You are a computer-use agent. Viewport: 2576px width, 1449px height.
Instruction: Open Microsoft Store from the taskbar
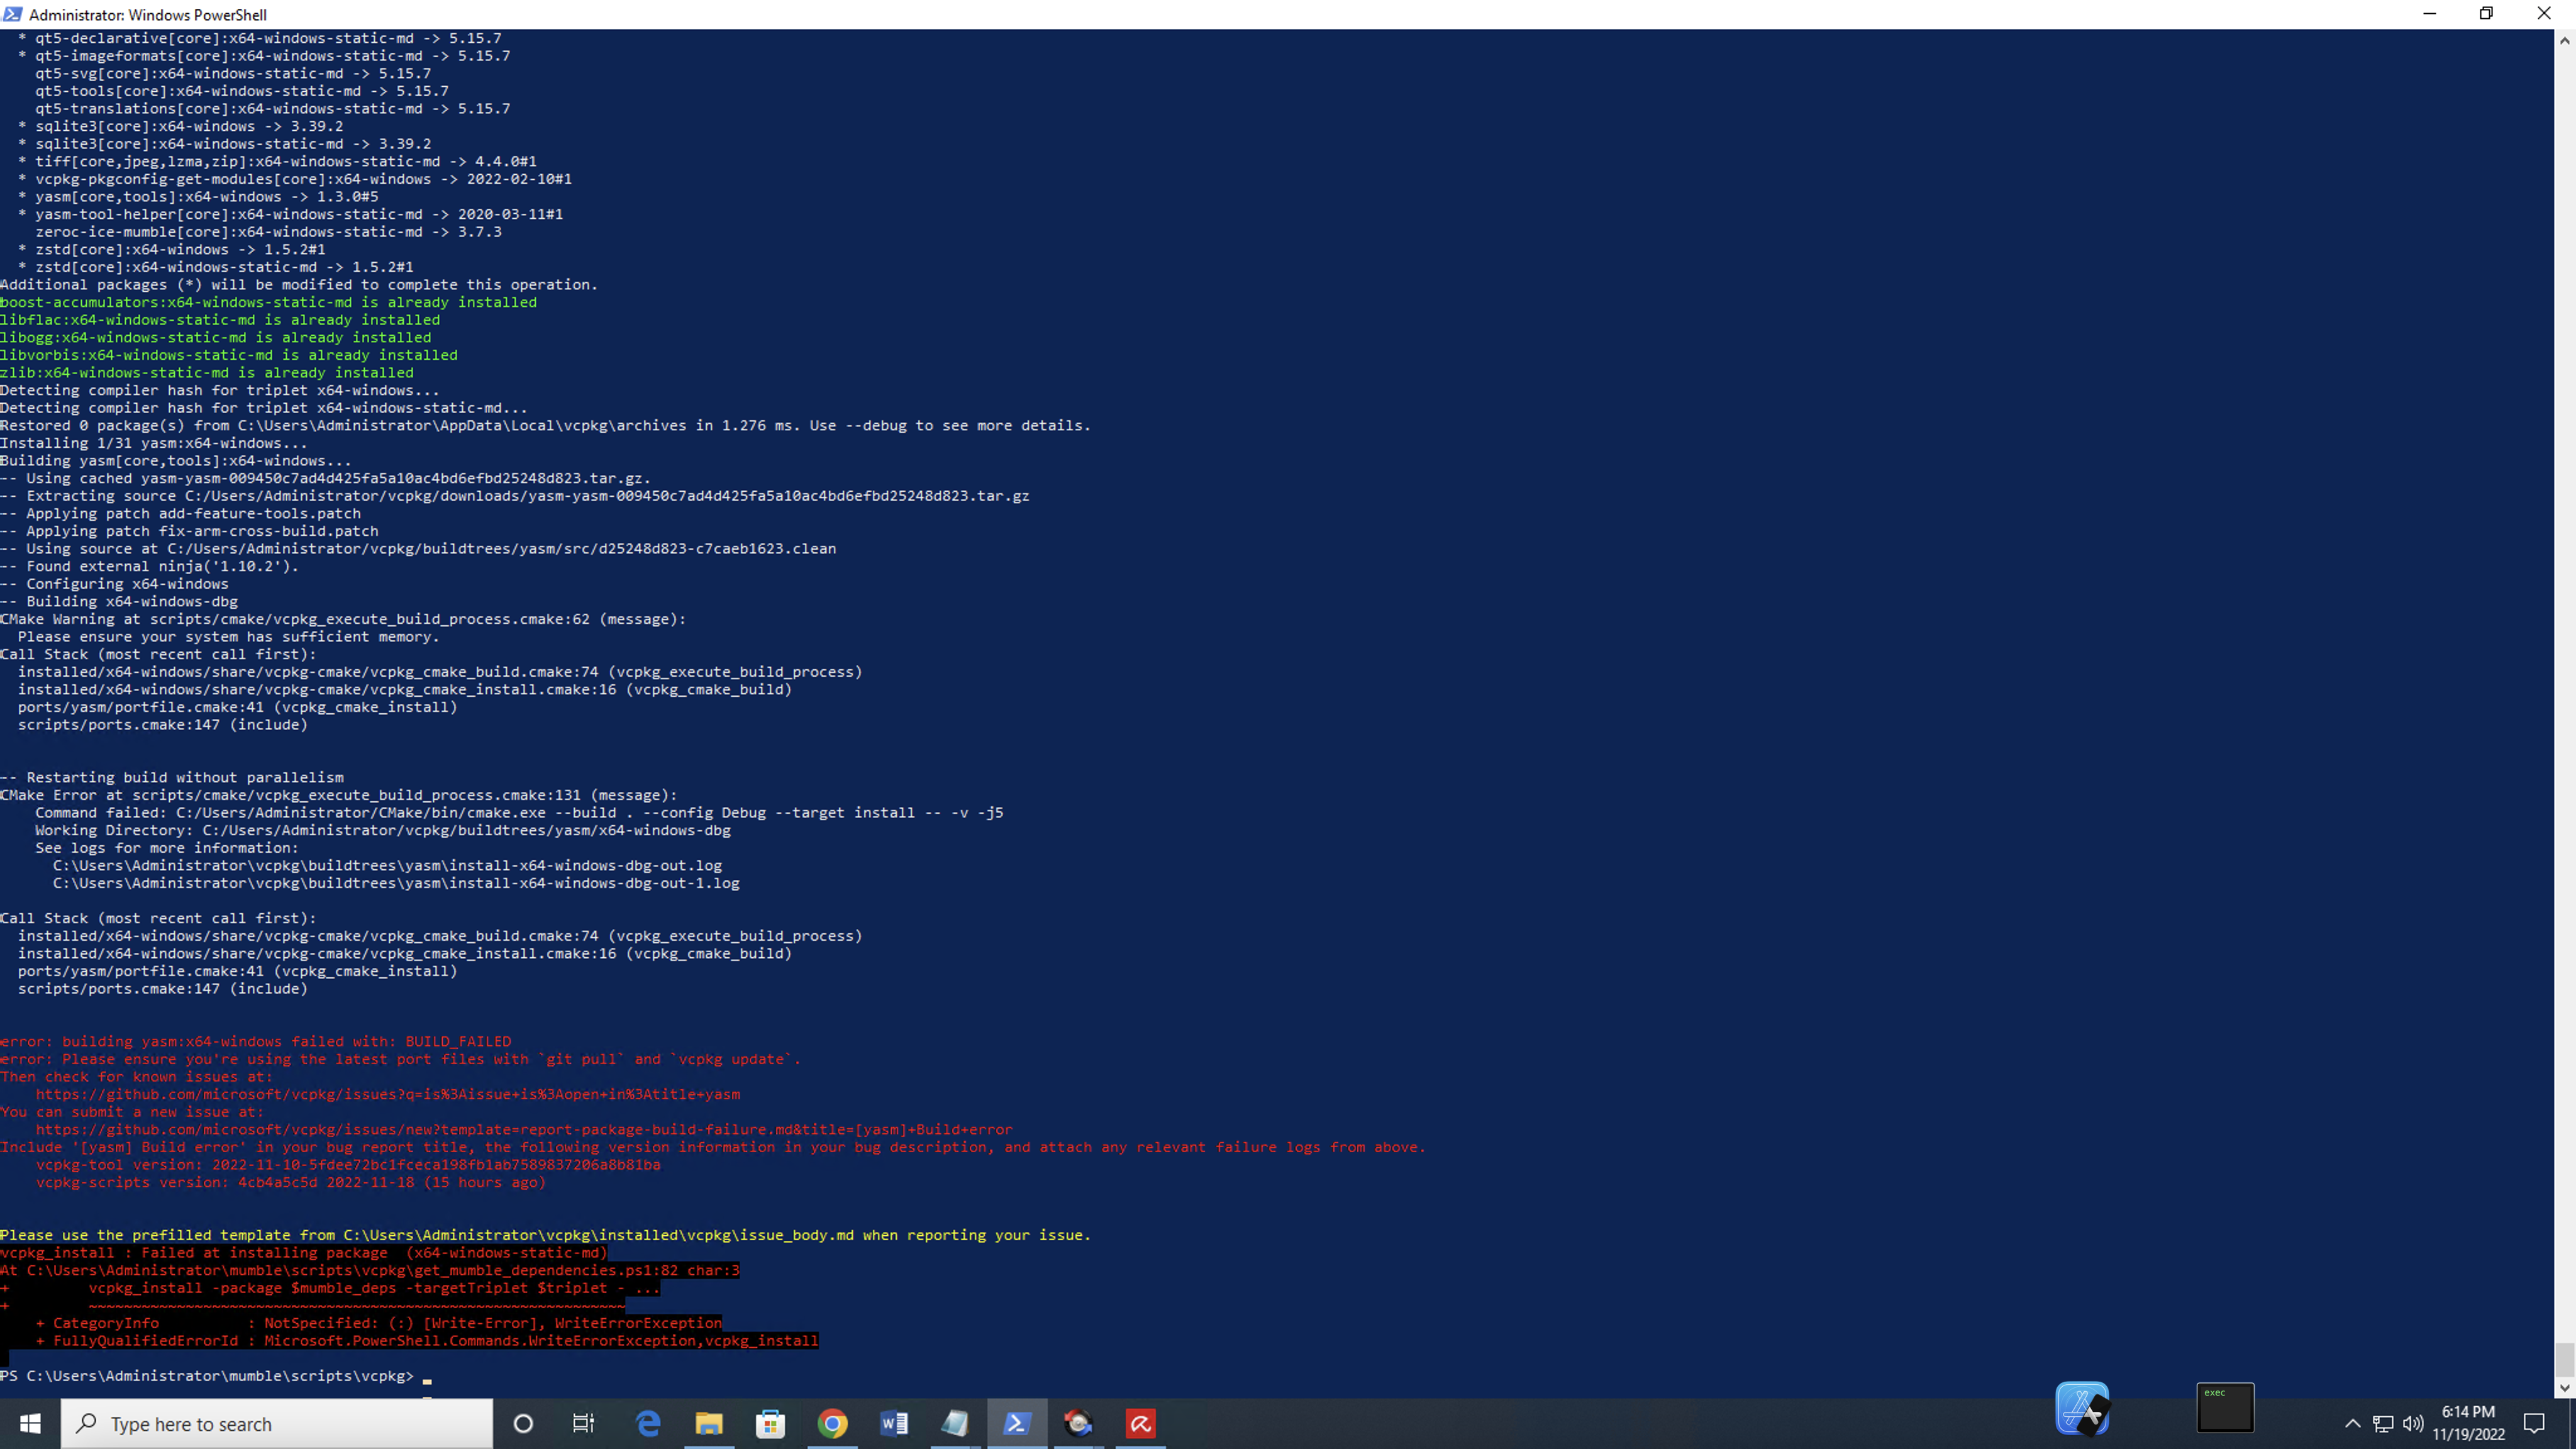(770, 1423)
